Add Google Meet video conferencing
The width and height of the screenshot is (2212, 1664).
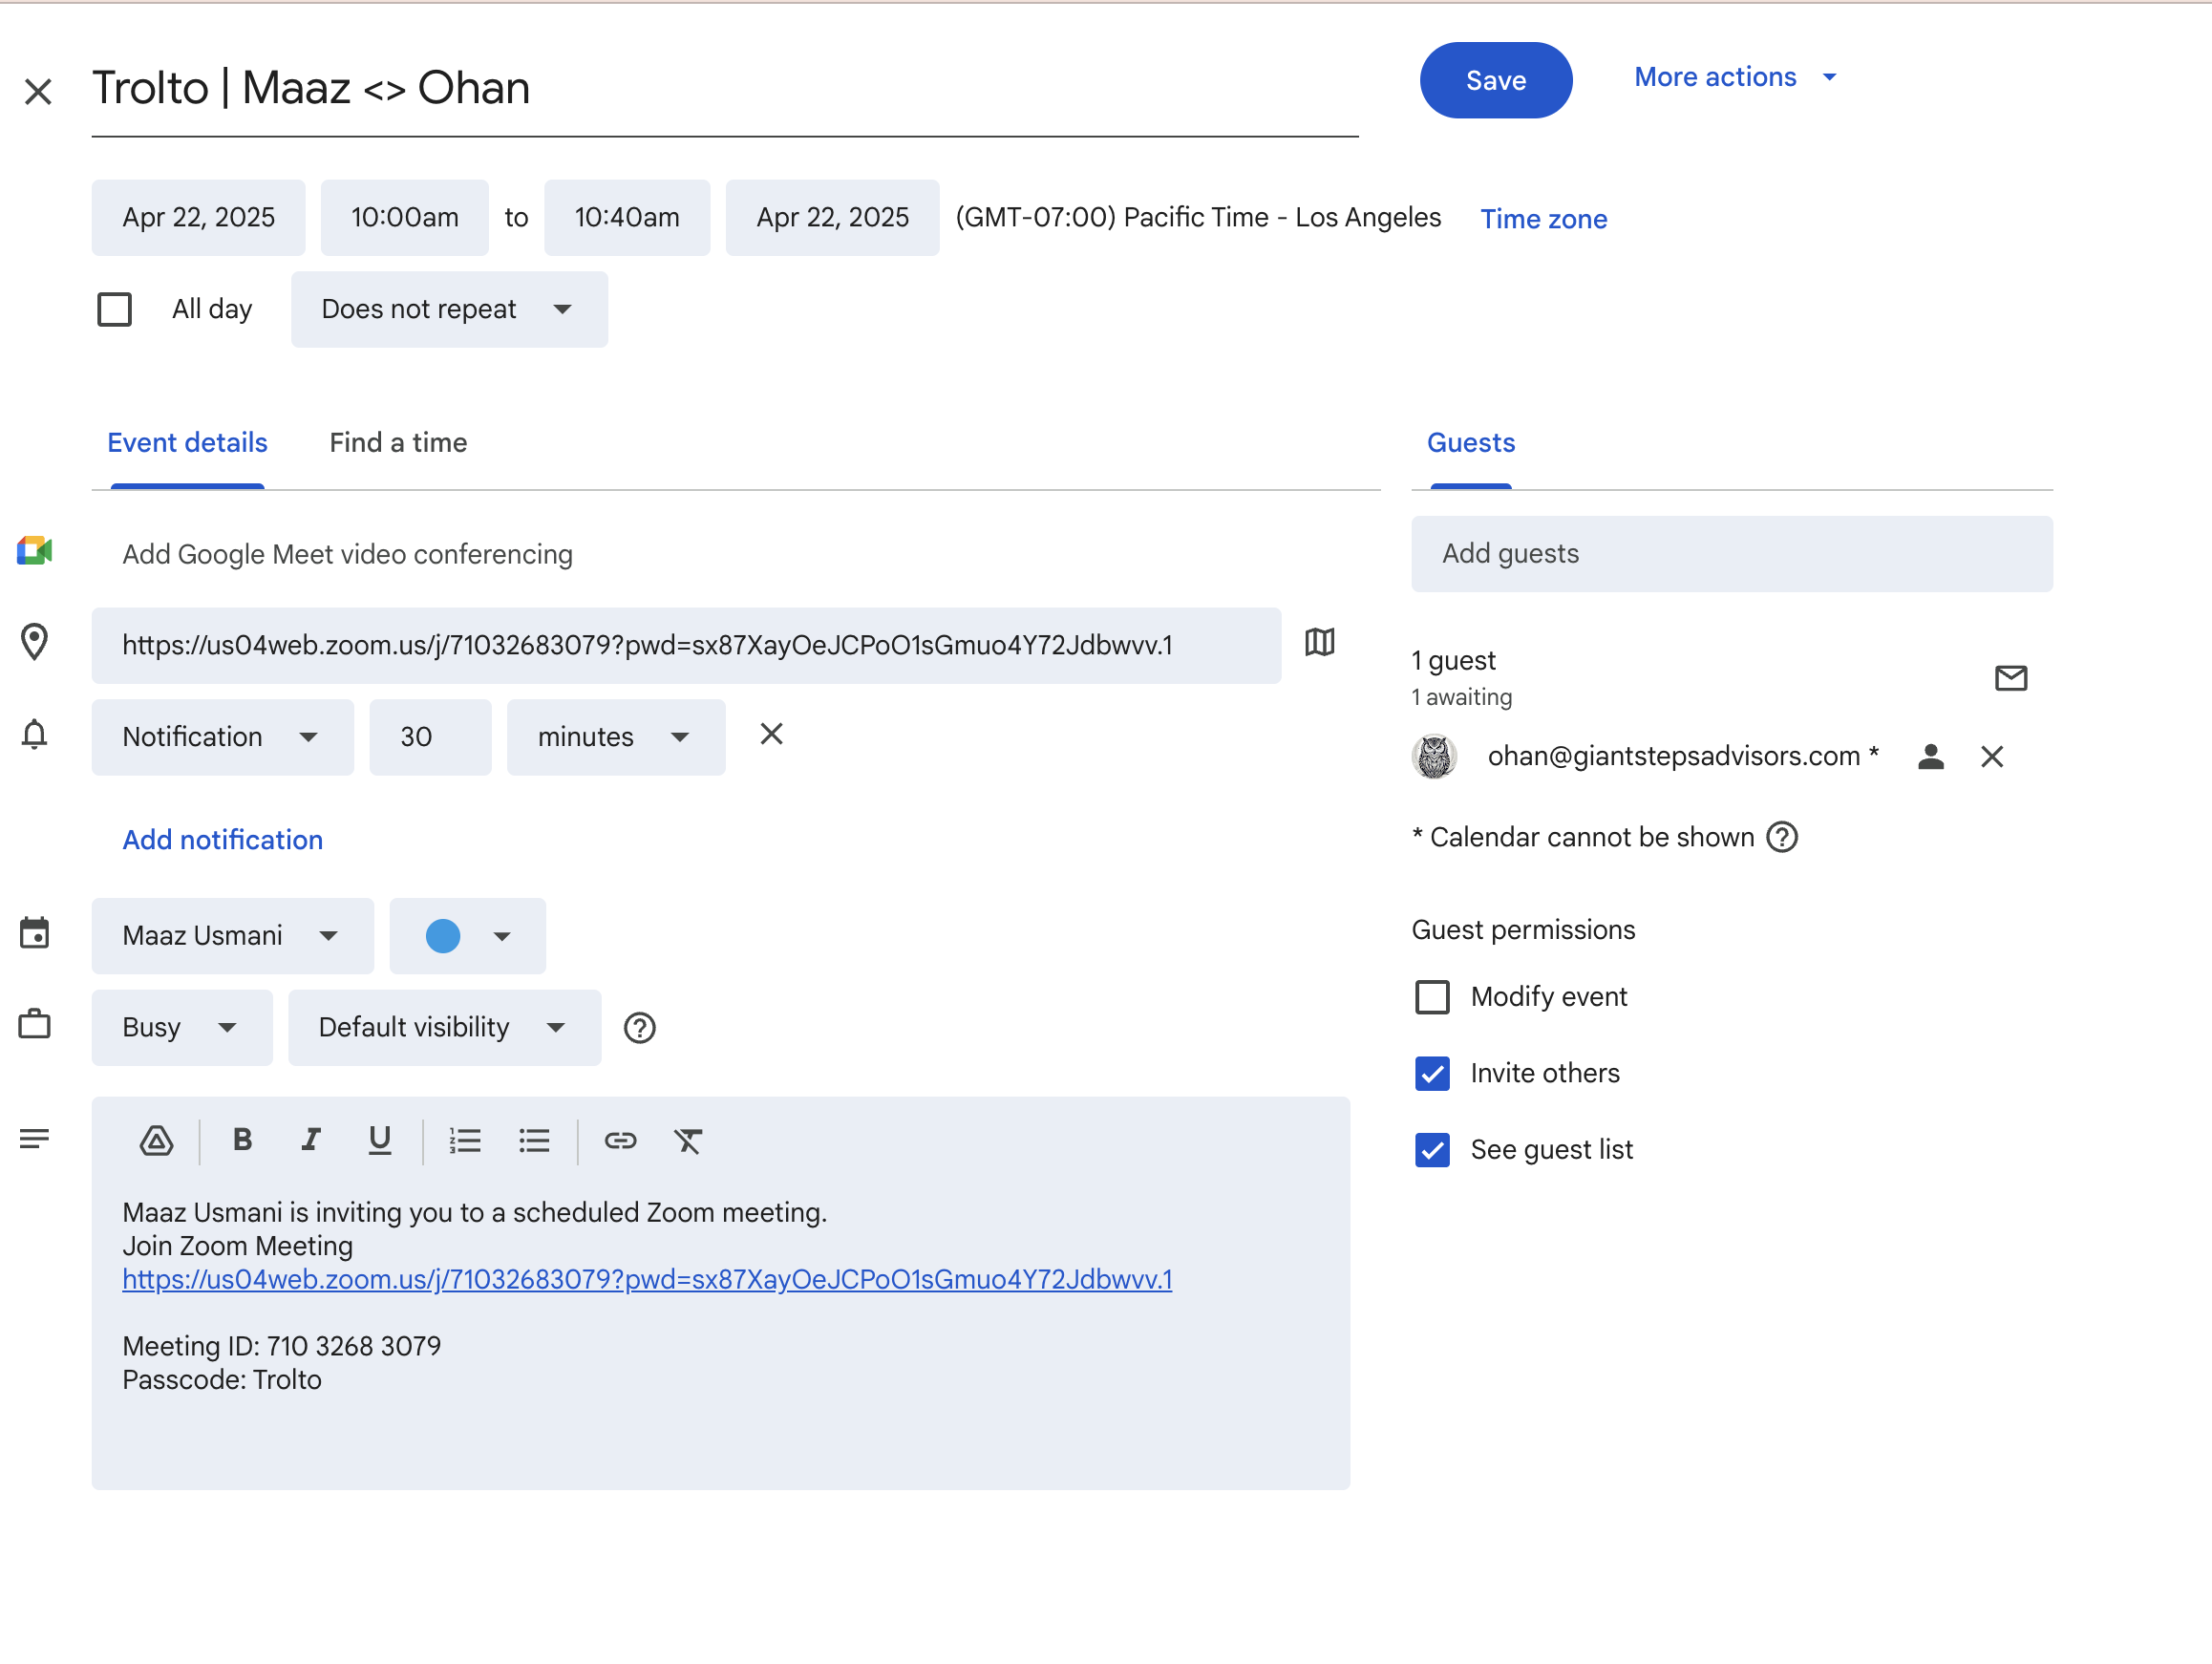tap(347, 554)
